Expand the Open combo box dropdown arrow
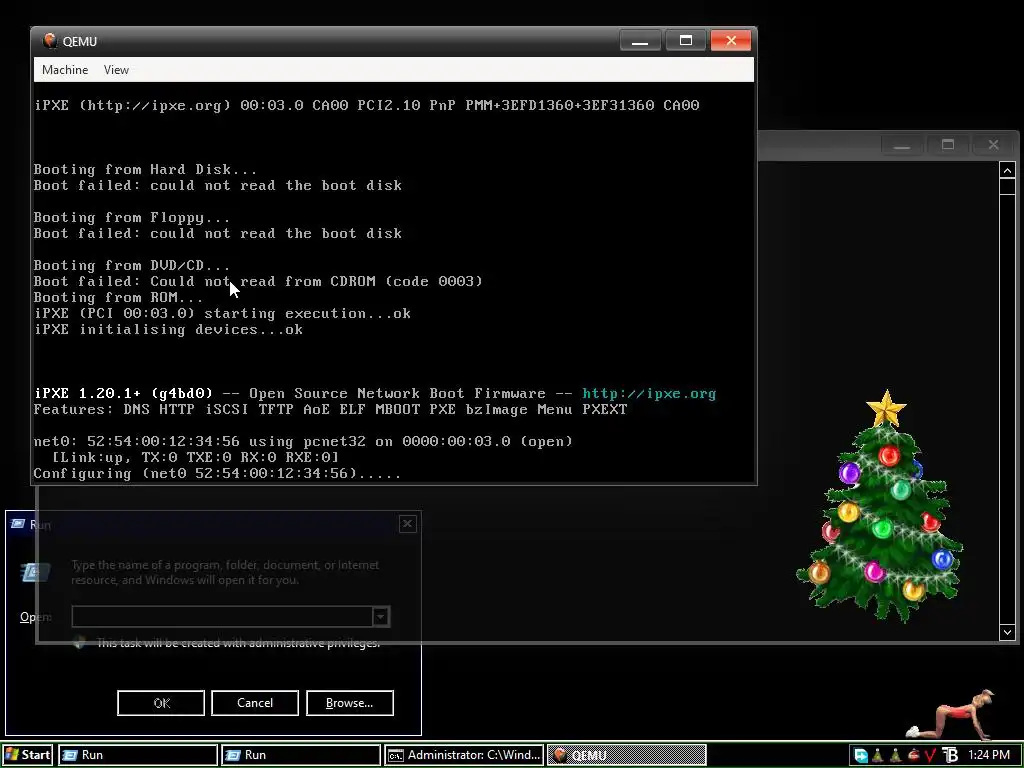This screenshot has width=1024, height=768. tap(381, 616)
